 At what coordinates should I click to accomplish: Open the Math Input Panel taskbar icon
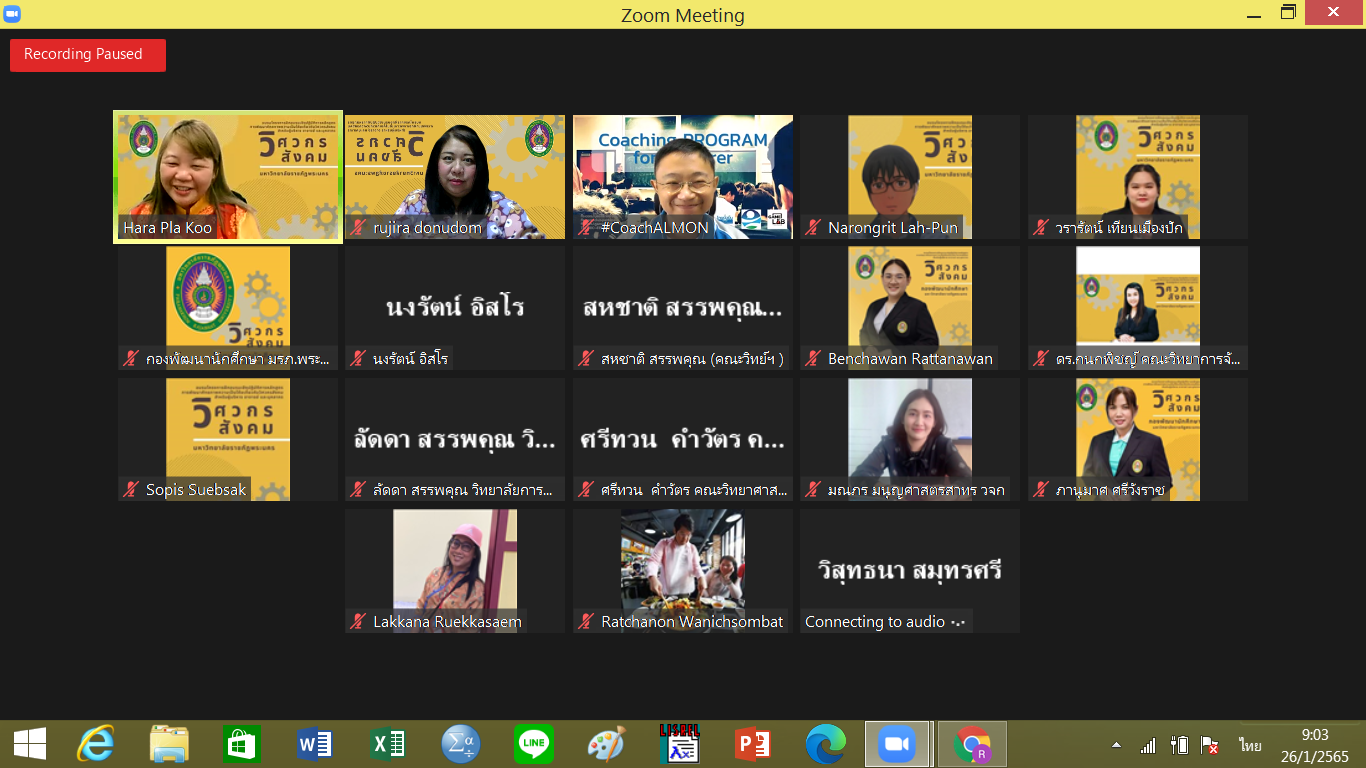coord(461,744)
